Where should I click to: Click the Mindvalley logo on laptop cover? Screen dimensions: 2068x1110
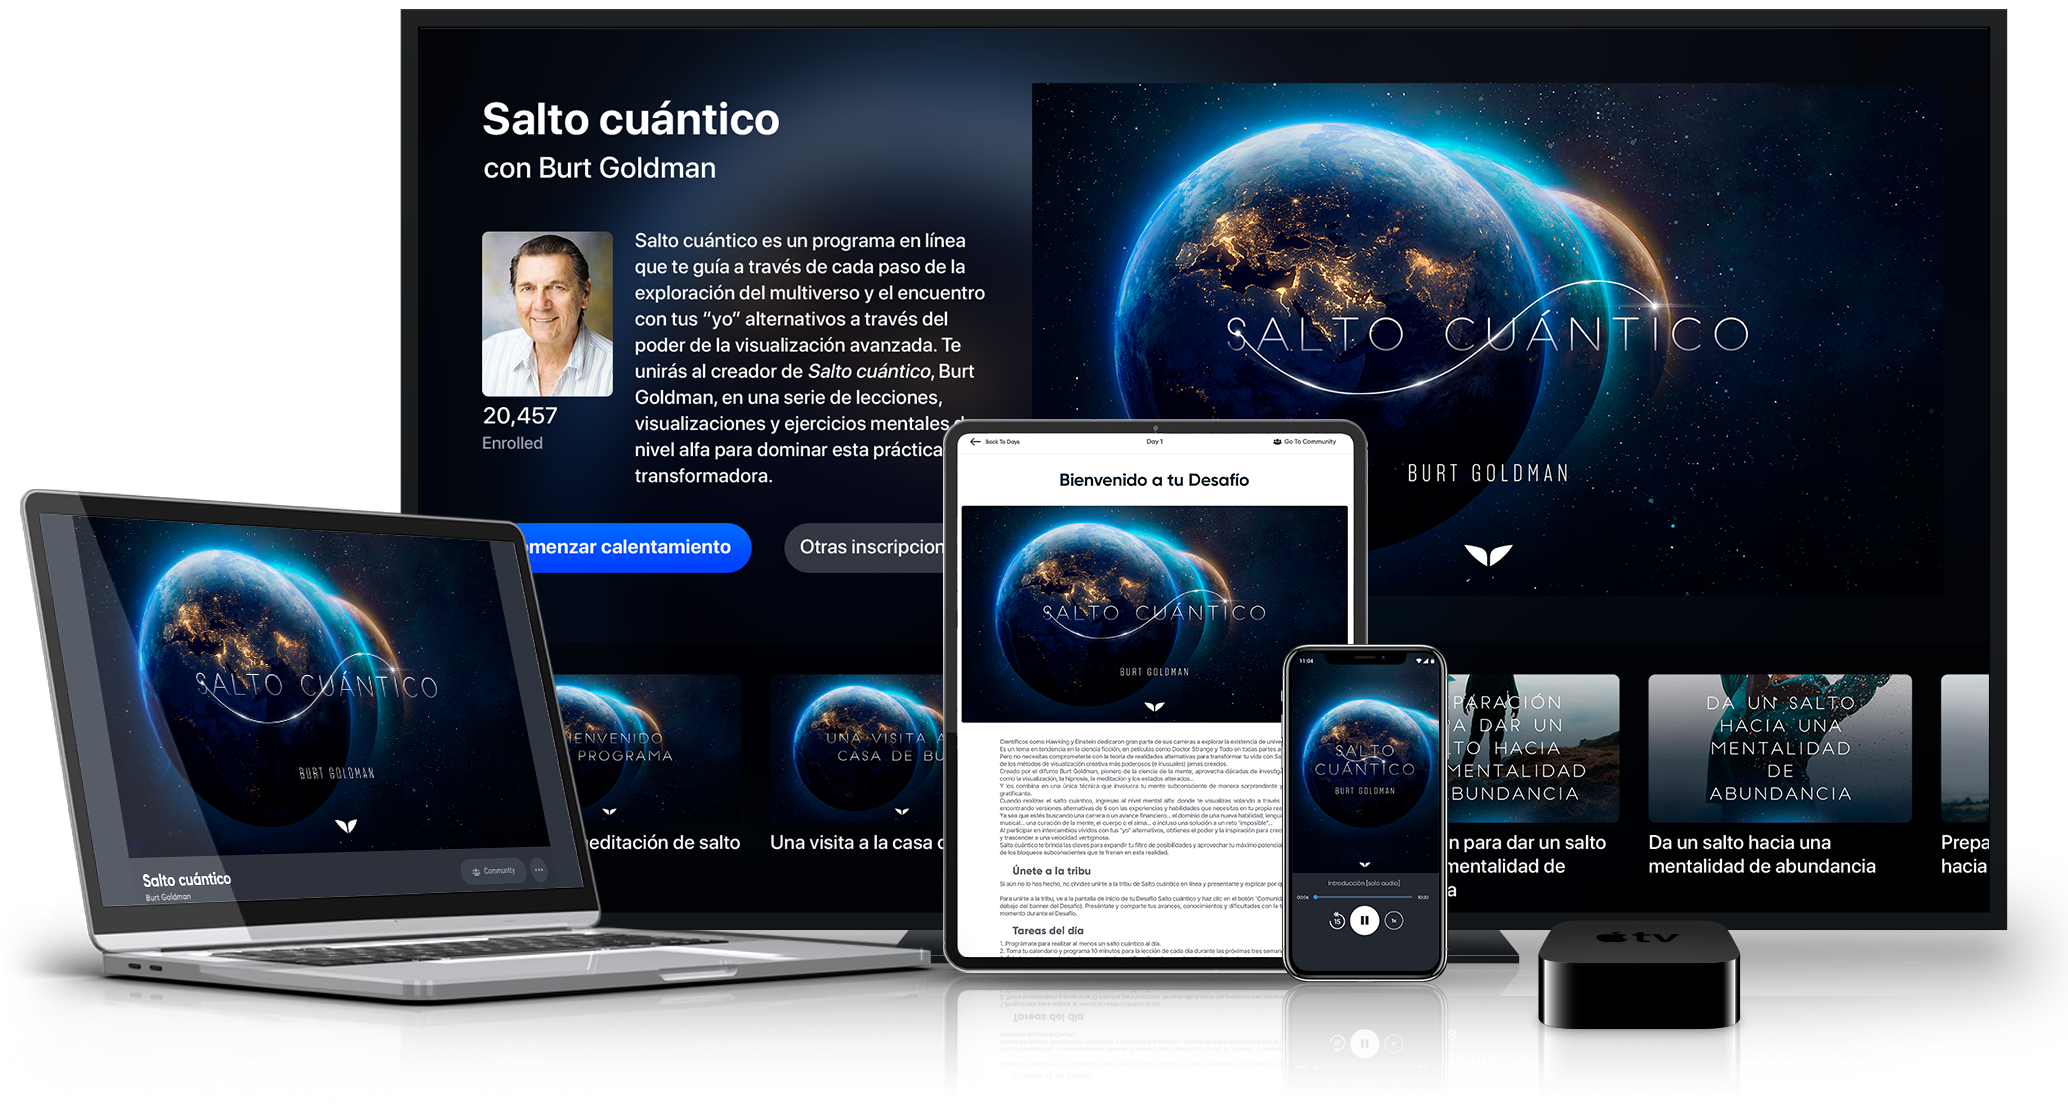[x=346, y=826]
